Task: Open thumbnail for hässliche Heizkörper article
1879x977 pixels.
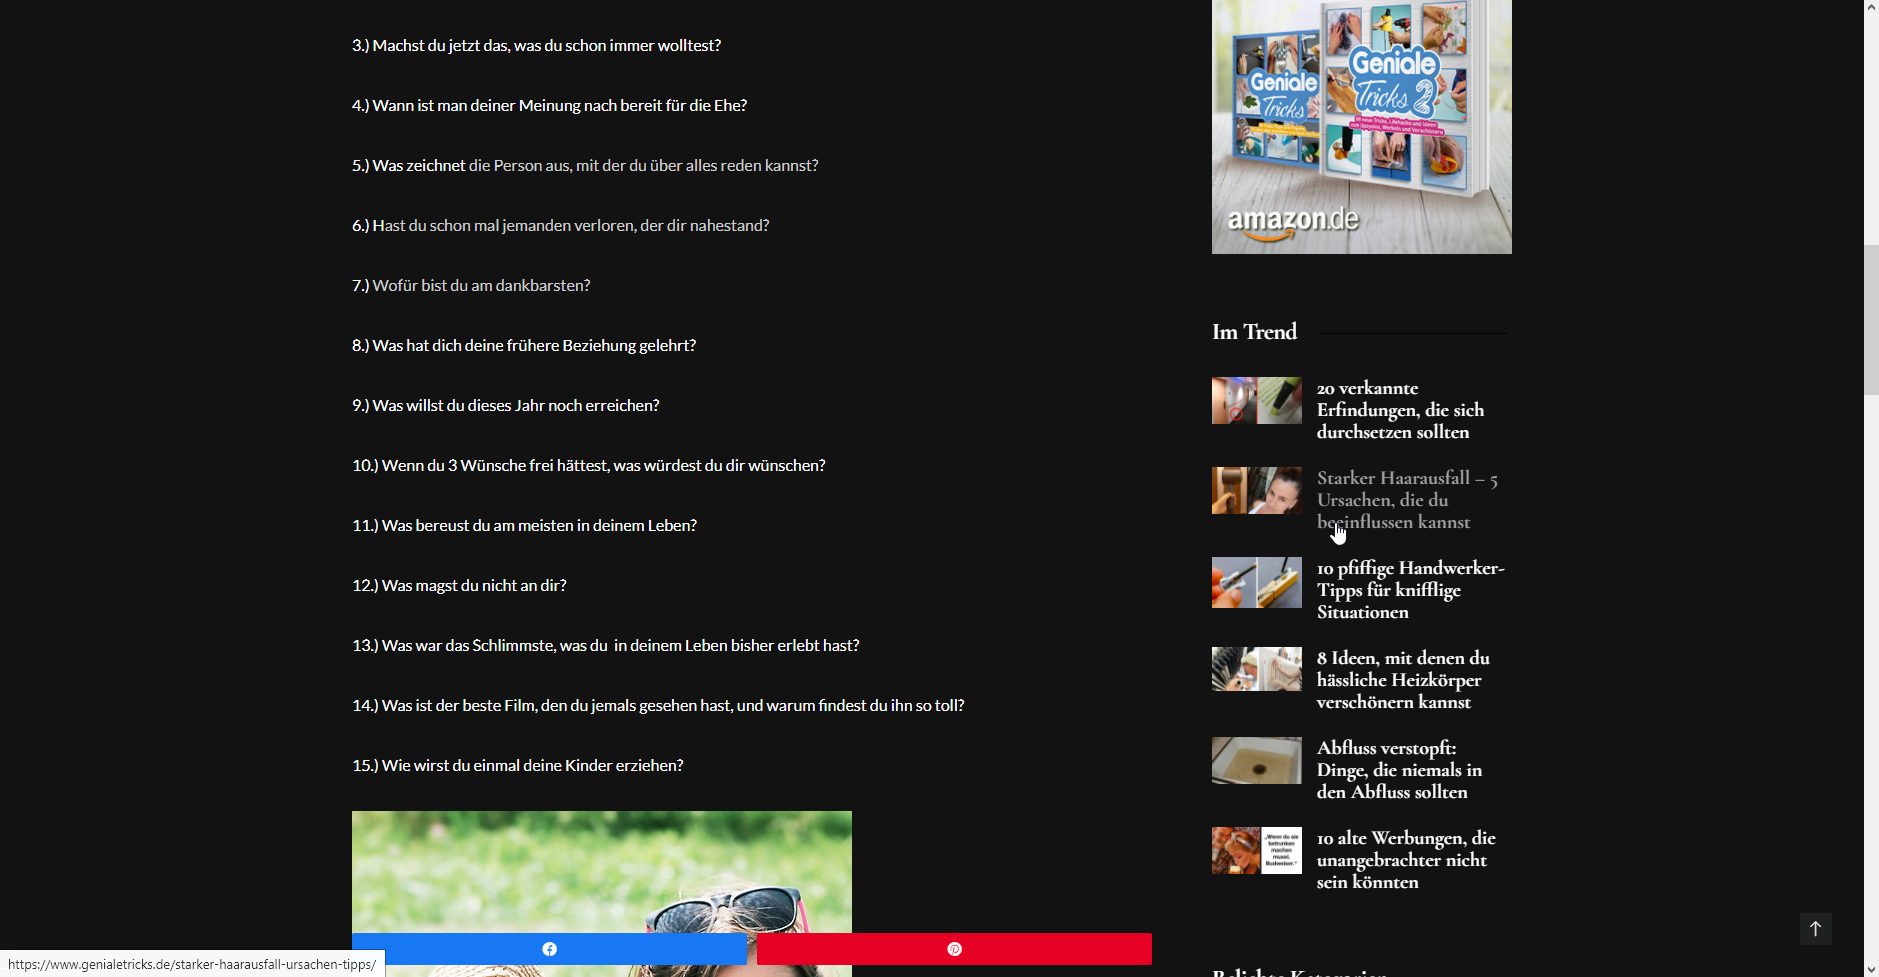Action: 1256,670
